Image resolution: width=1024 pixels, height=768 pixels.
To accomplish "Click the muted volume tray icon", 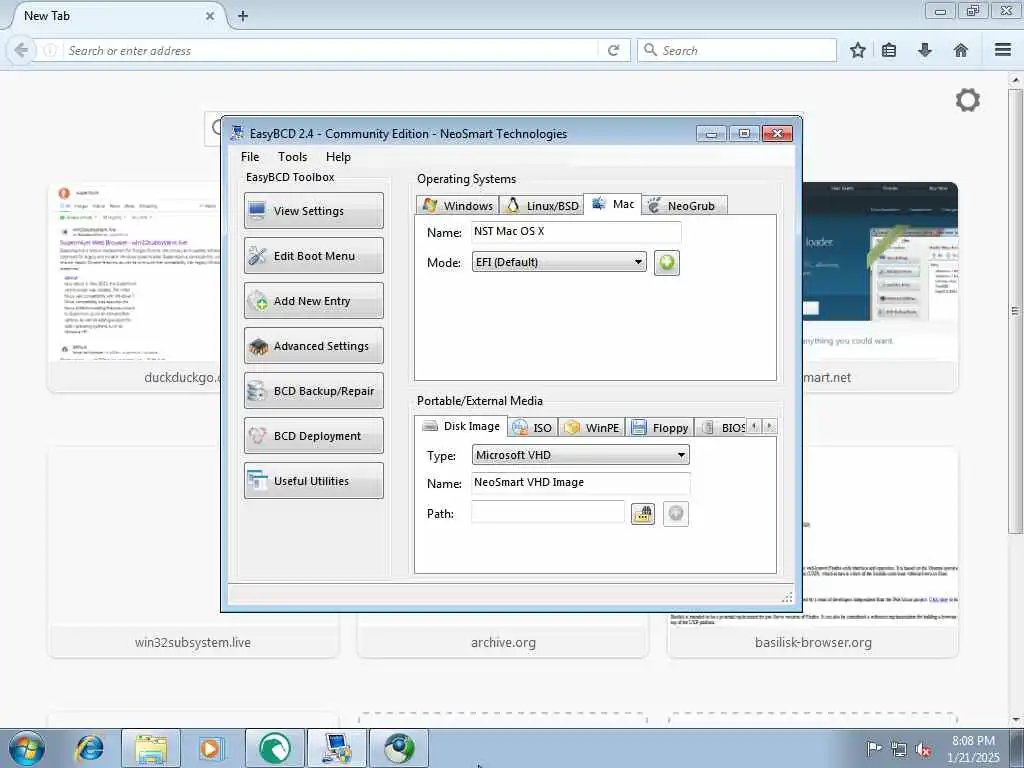I will (923, 749).
